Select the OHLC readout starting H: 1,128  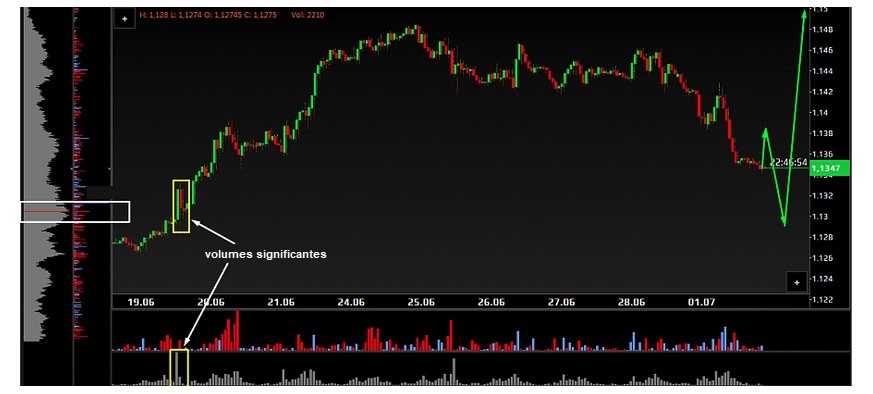coord(208,16)
